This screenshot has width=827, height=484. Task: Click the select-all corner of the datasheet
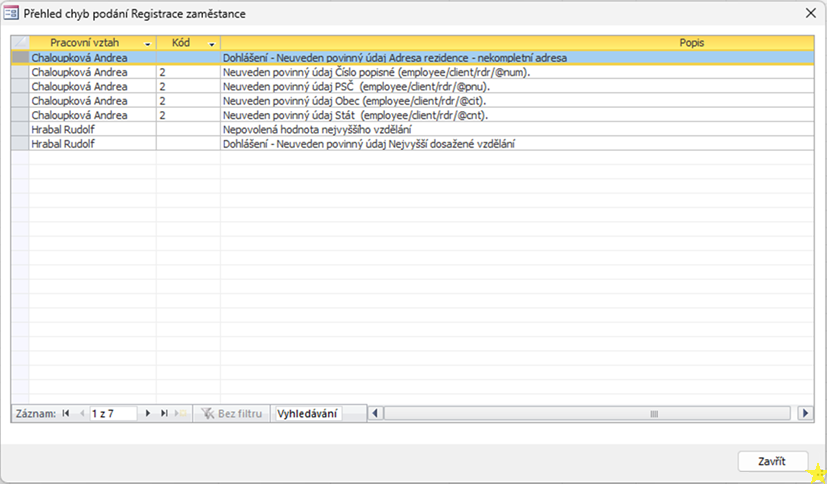pos(19,44)
